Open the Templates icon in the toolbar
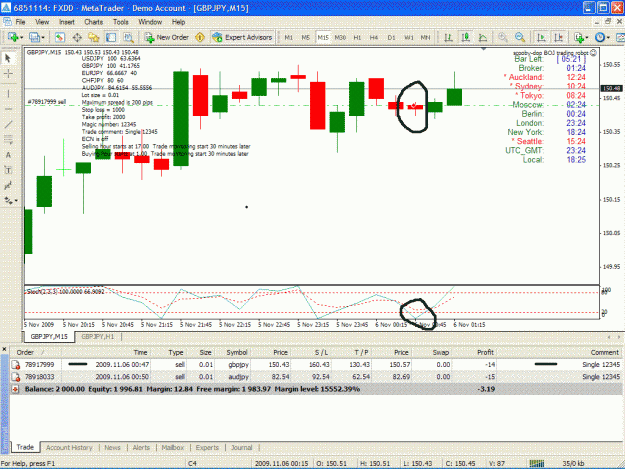 pos(620,37)
